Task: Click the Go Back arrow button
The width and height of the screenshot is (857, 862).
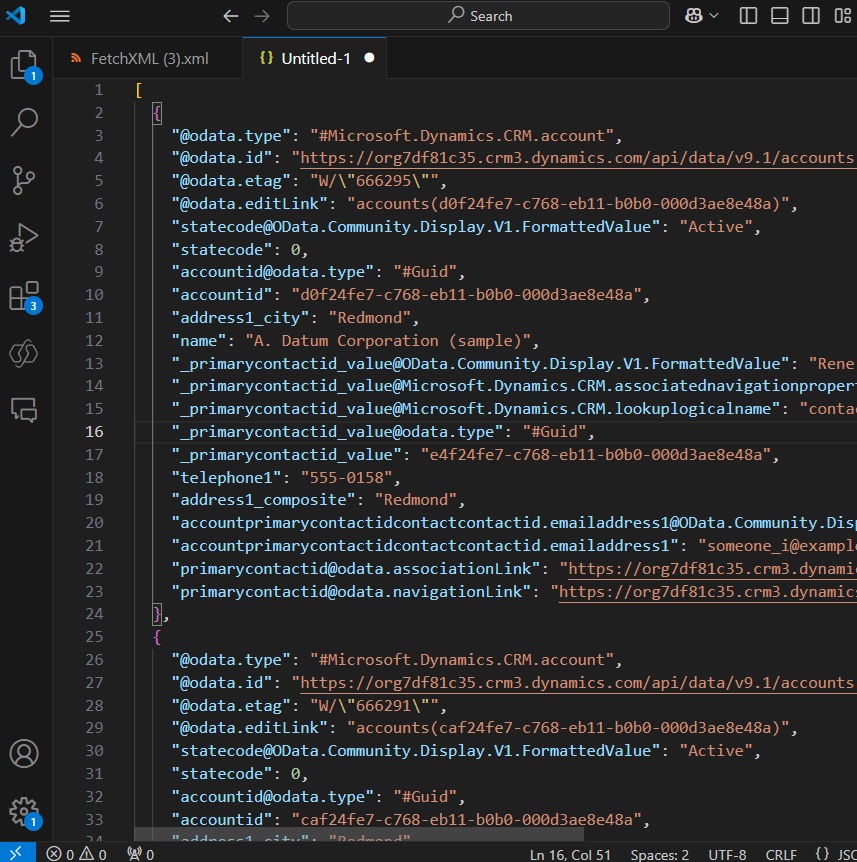Action: pyautogui.click(x=230, y=16)
